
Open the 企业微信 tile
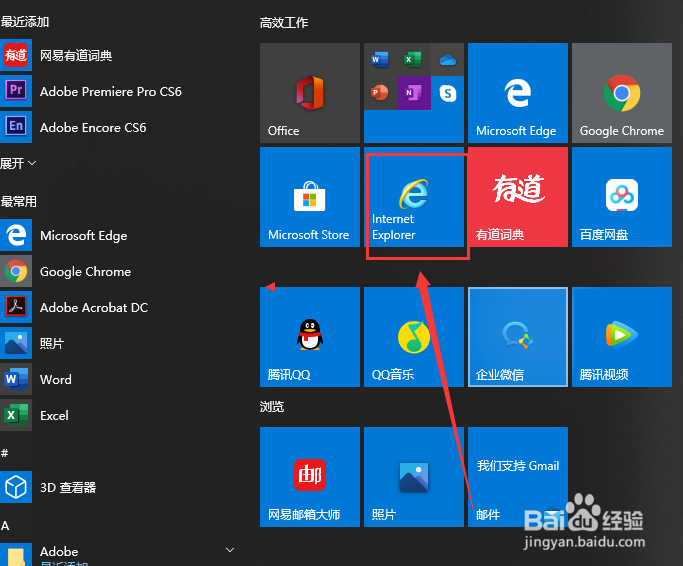[x=518, y=337]
